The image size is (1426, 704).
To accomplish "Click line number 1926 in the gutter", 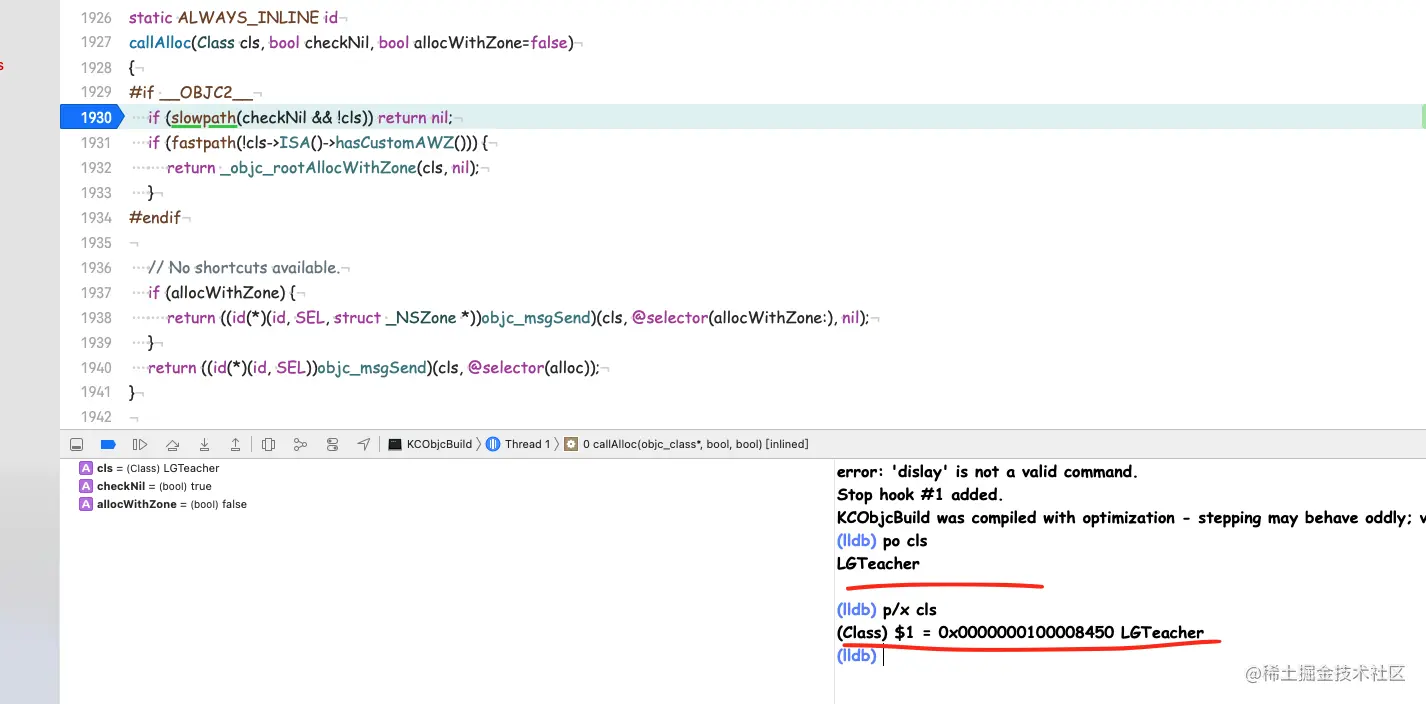I will point(96,18).
